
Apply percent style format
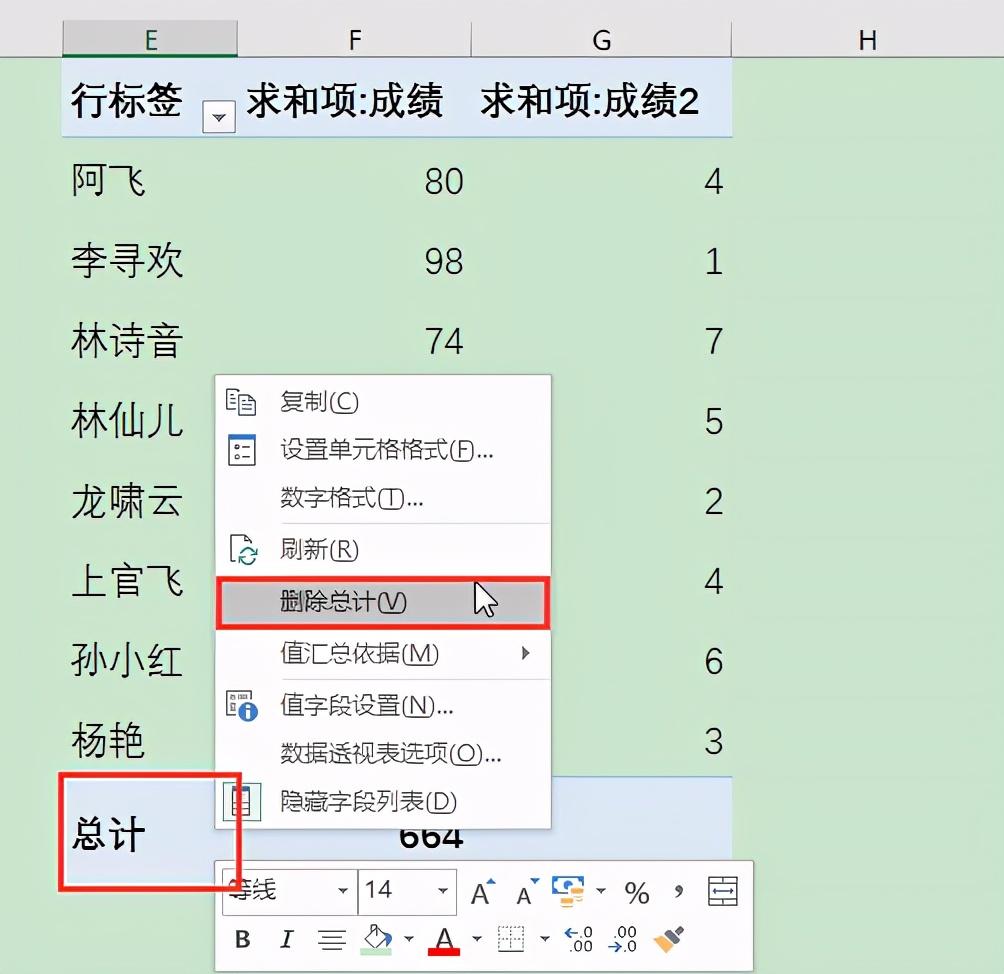click(x=636, y=892)
